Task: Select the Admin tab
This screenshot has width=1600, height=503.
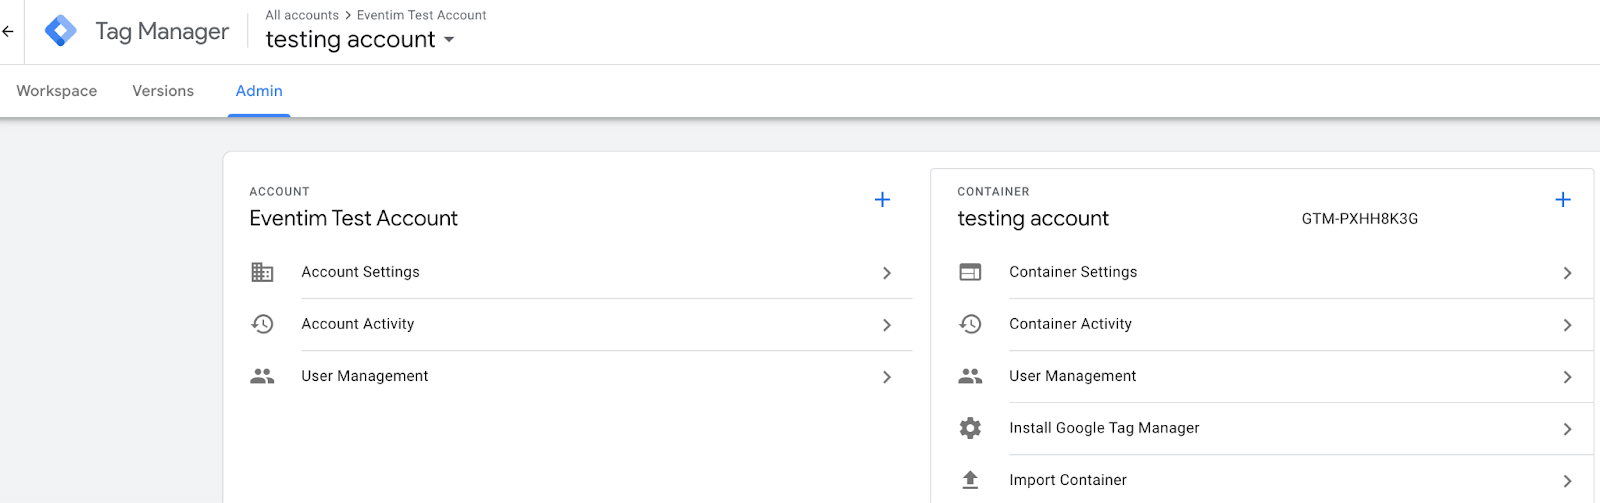Action: [259, 91]
